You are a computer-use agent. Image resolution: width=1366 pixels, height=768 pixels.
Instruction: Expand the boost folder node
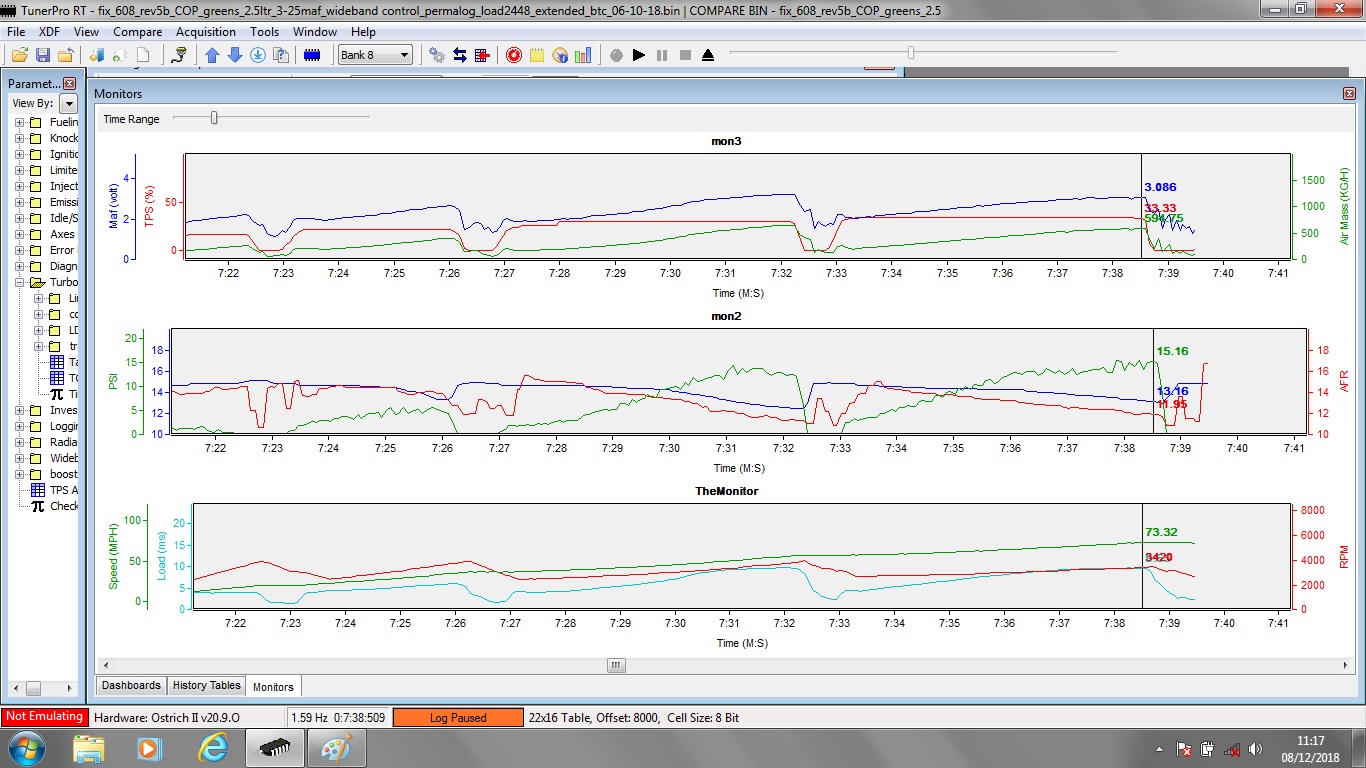pos(19,474)
